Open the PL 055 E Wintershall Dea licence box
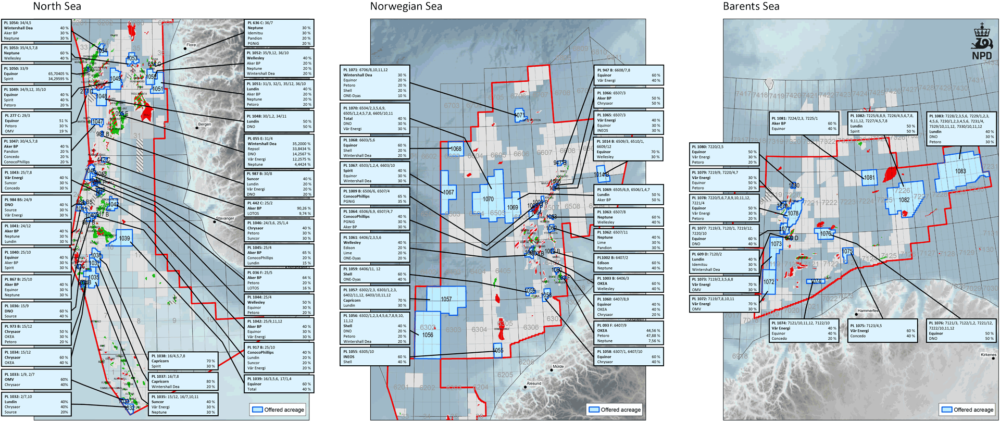This screenshot has width=1000, height=421. (280, 150)
